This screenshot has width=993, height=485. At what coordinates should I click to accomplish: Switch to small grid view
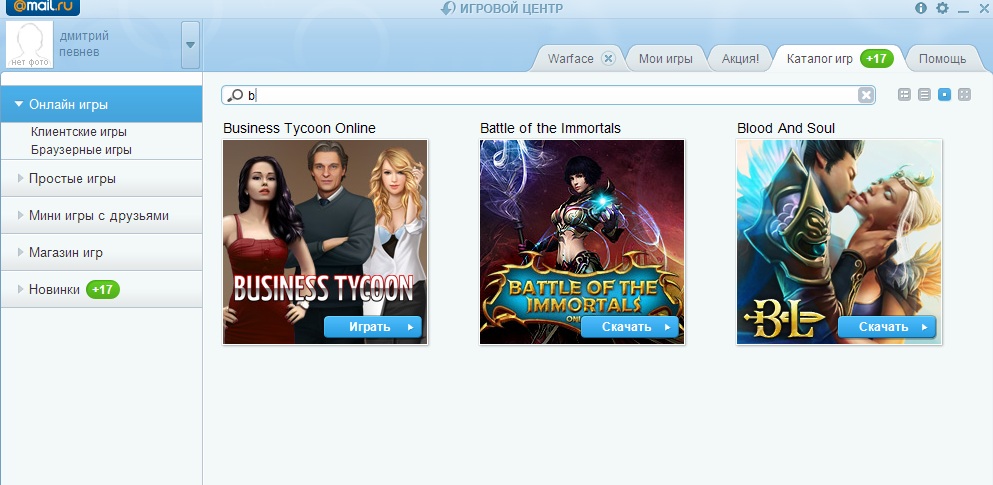tap(964, 95)
